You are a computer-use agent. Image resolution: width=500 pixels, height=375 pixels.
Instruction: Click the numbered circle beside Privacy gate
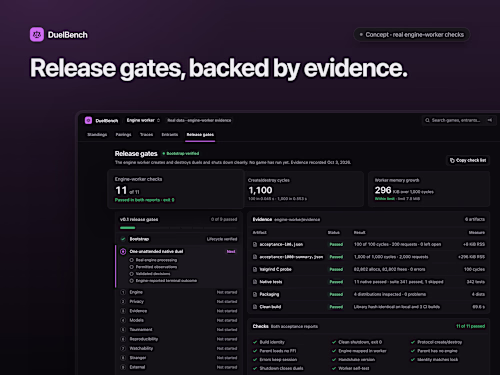123,302
